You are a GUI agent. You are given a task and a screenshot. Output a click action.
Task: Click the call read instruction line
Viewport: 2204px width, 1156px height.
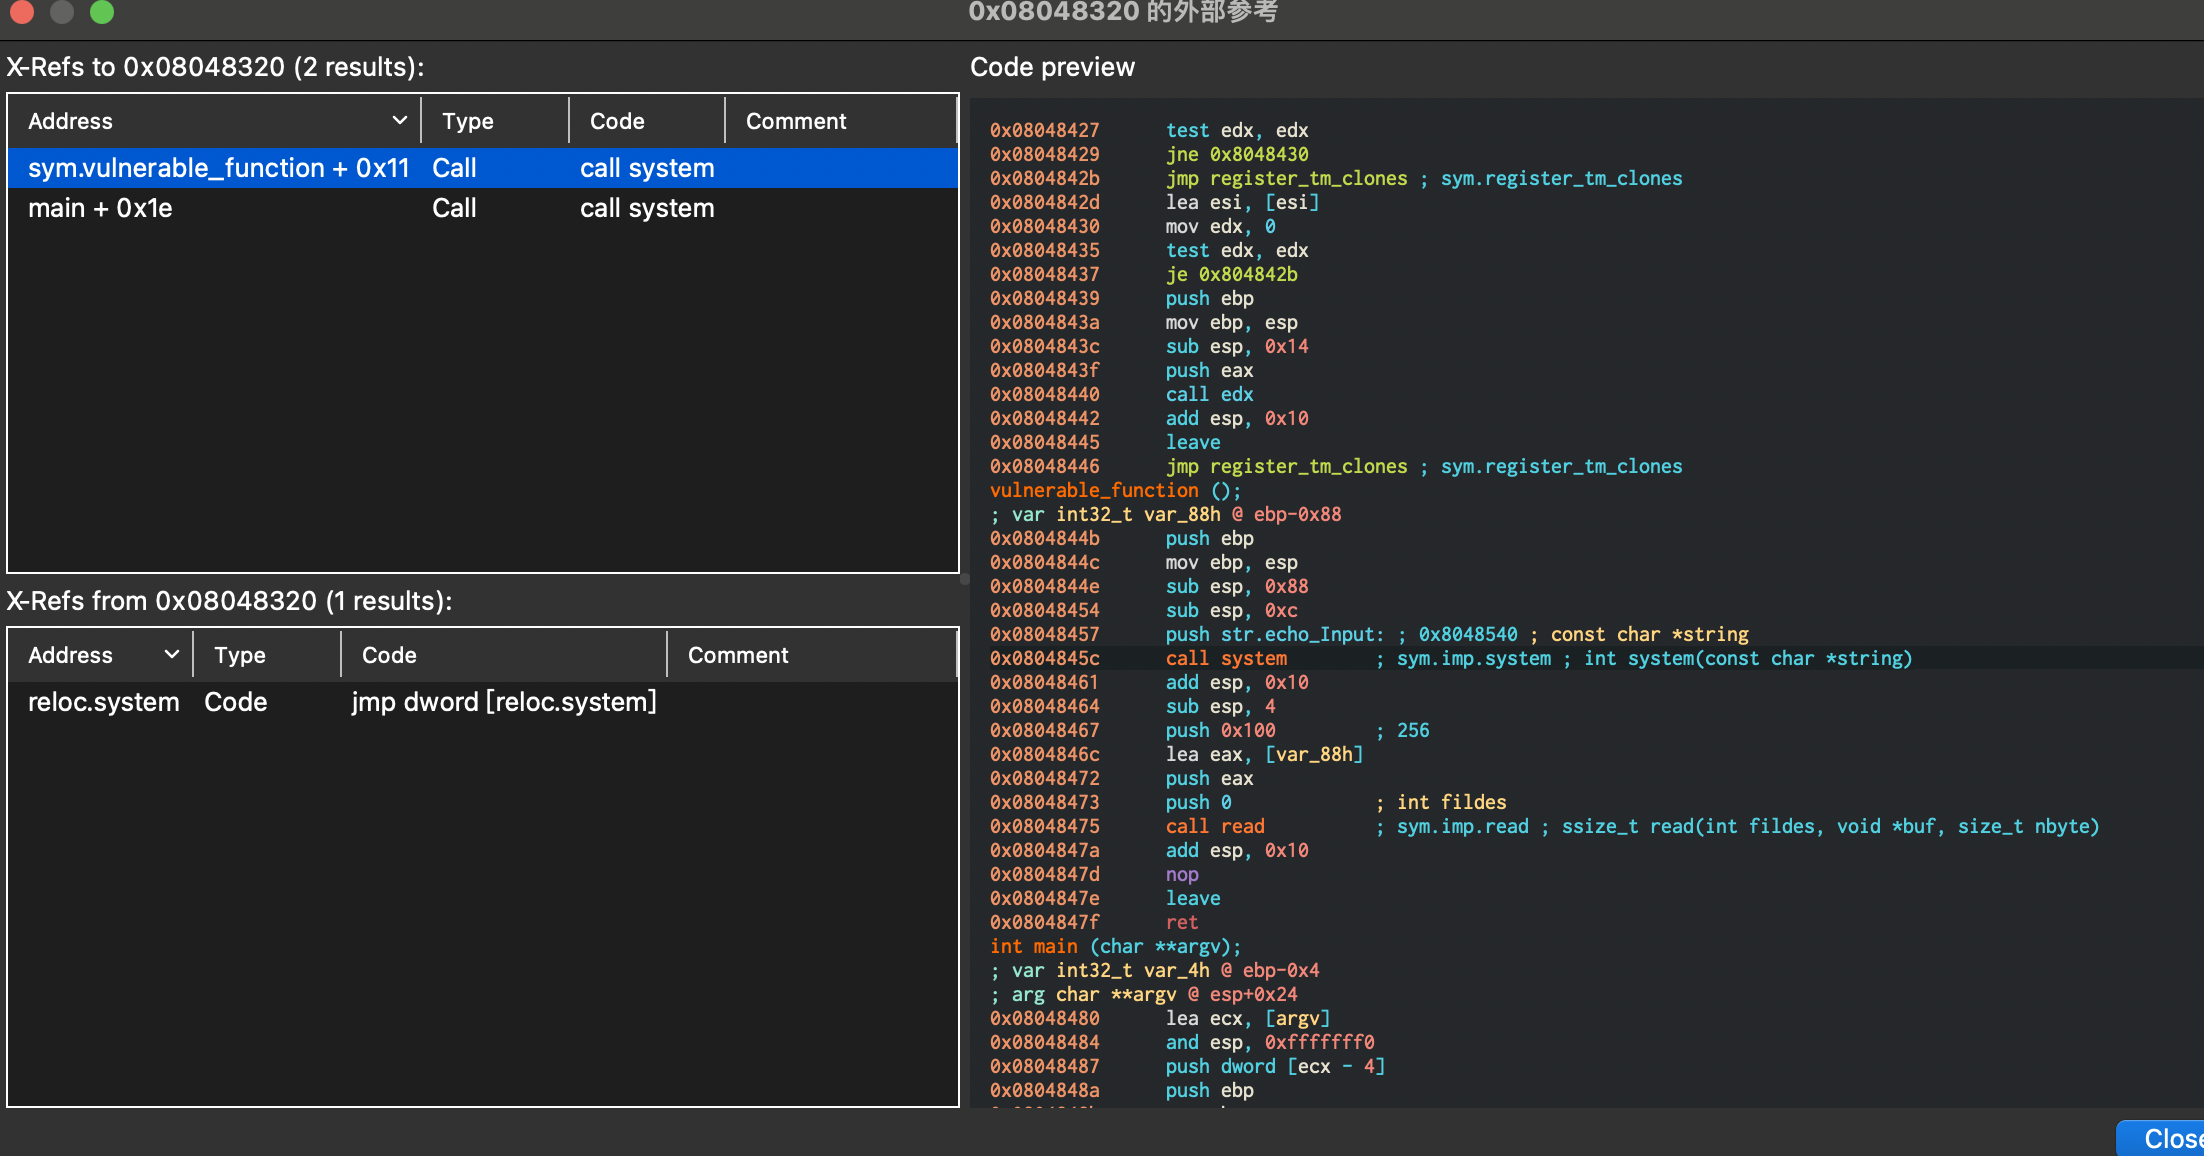(1214, 826)
